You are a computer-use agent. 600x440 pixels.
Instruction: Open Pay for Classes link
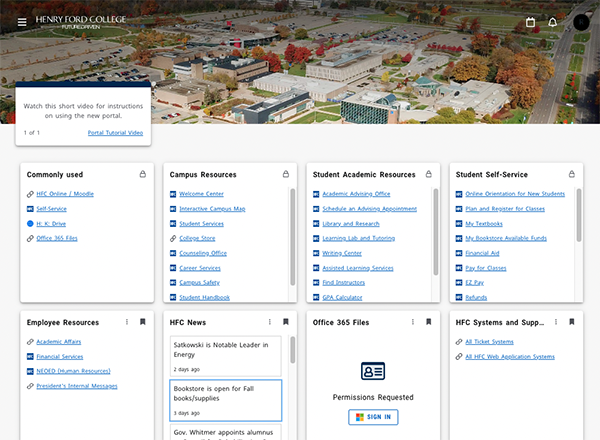click(x=486, y=268)
